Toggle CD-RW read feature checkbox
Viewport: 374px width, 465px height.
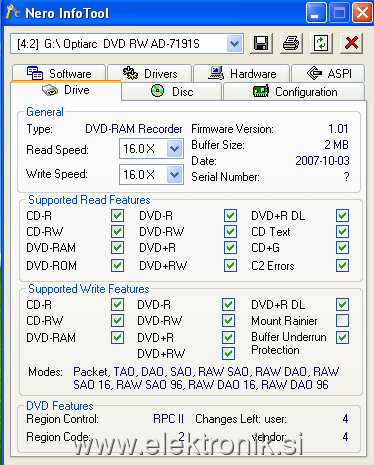pyautogui.click(x=117, y=232)
